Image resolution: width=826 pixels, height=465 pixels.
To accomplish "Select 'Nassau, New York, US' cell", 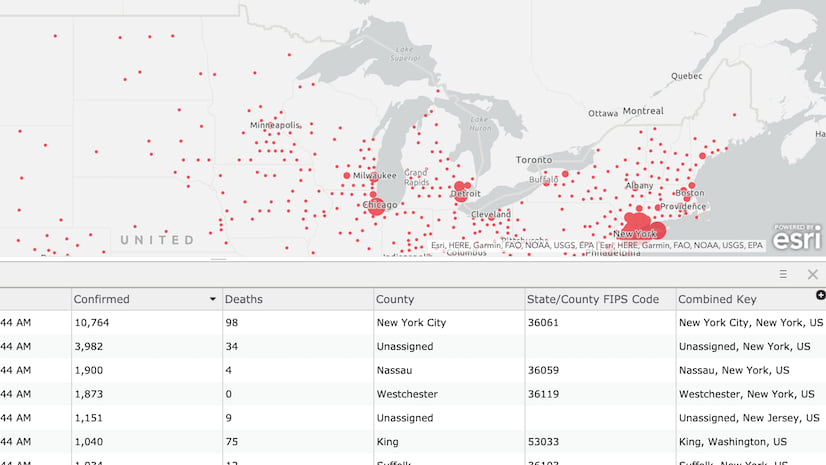I will click(x=751, y=370).
